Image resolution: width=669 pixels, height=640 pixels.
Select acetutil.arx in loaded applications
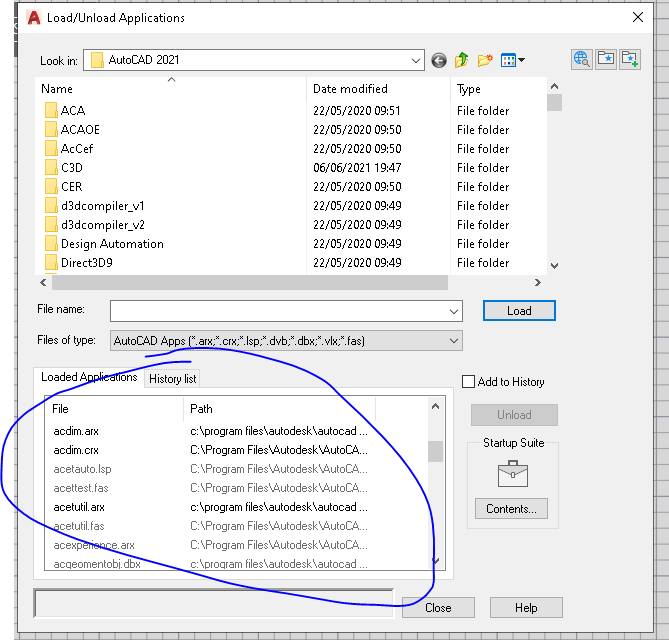[x=79, y=507]
